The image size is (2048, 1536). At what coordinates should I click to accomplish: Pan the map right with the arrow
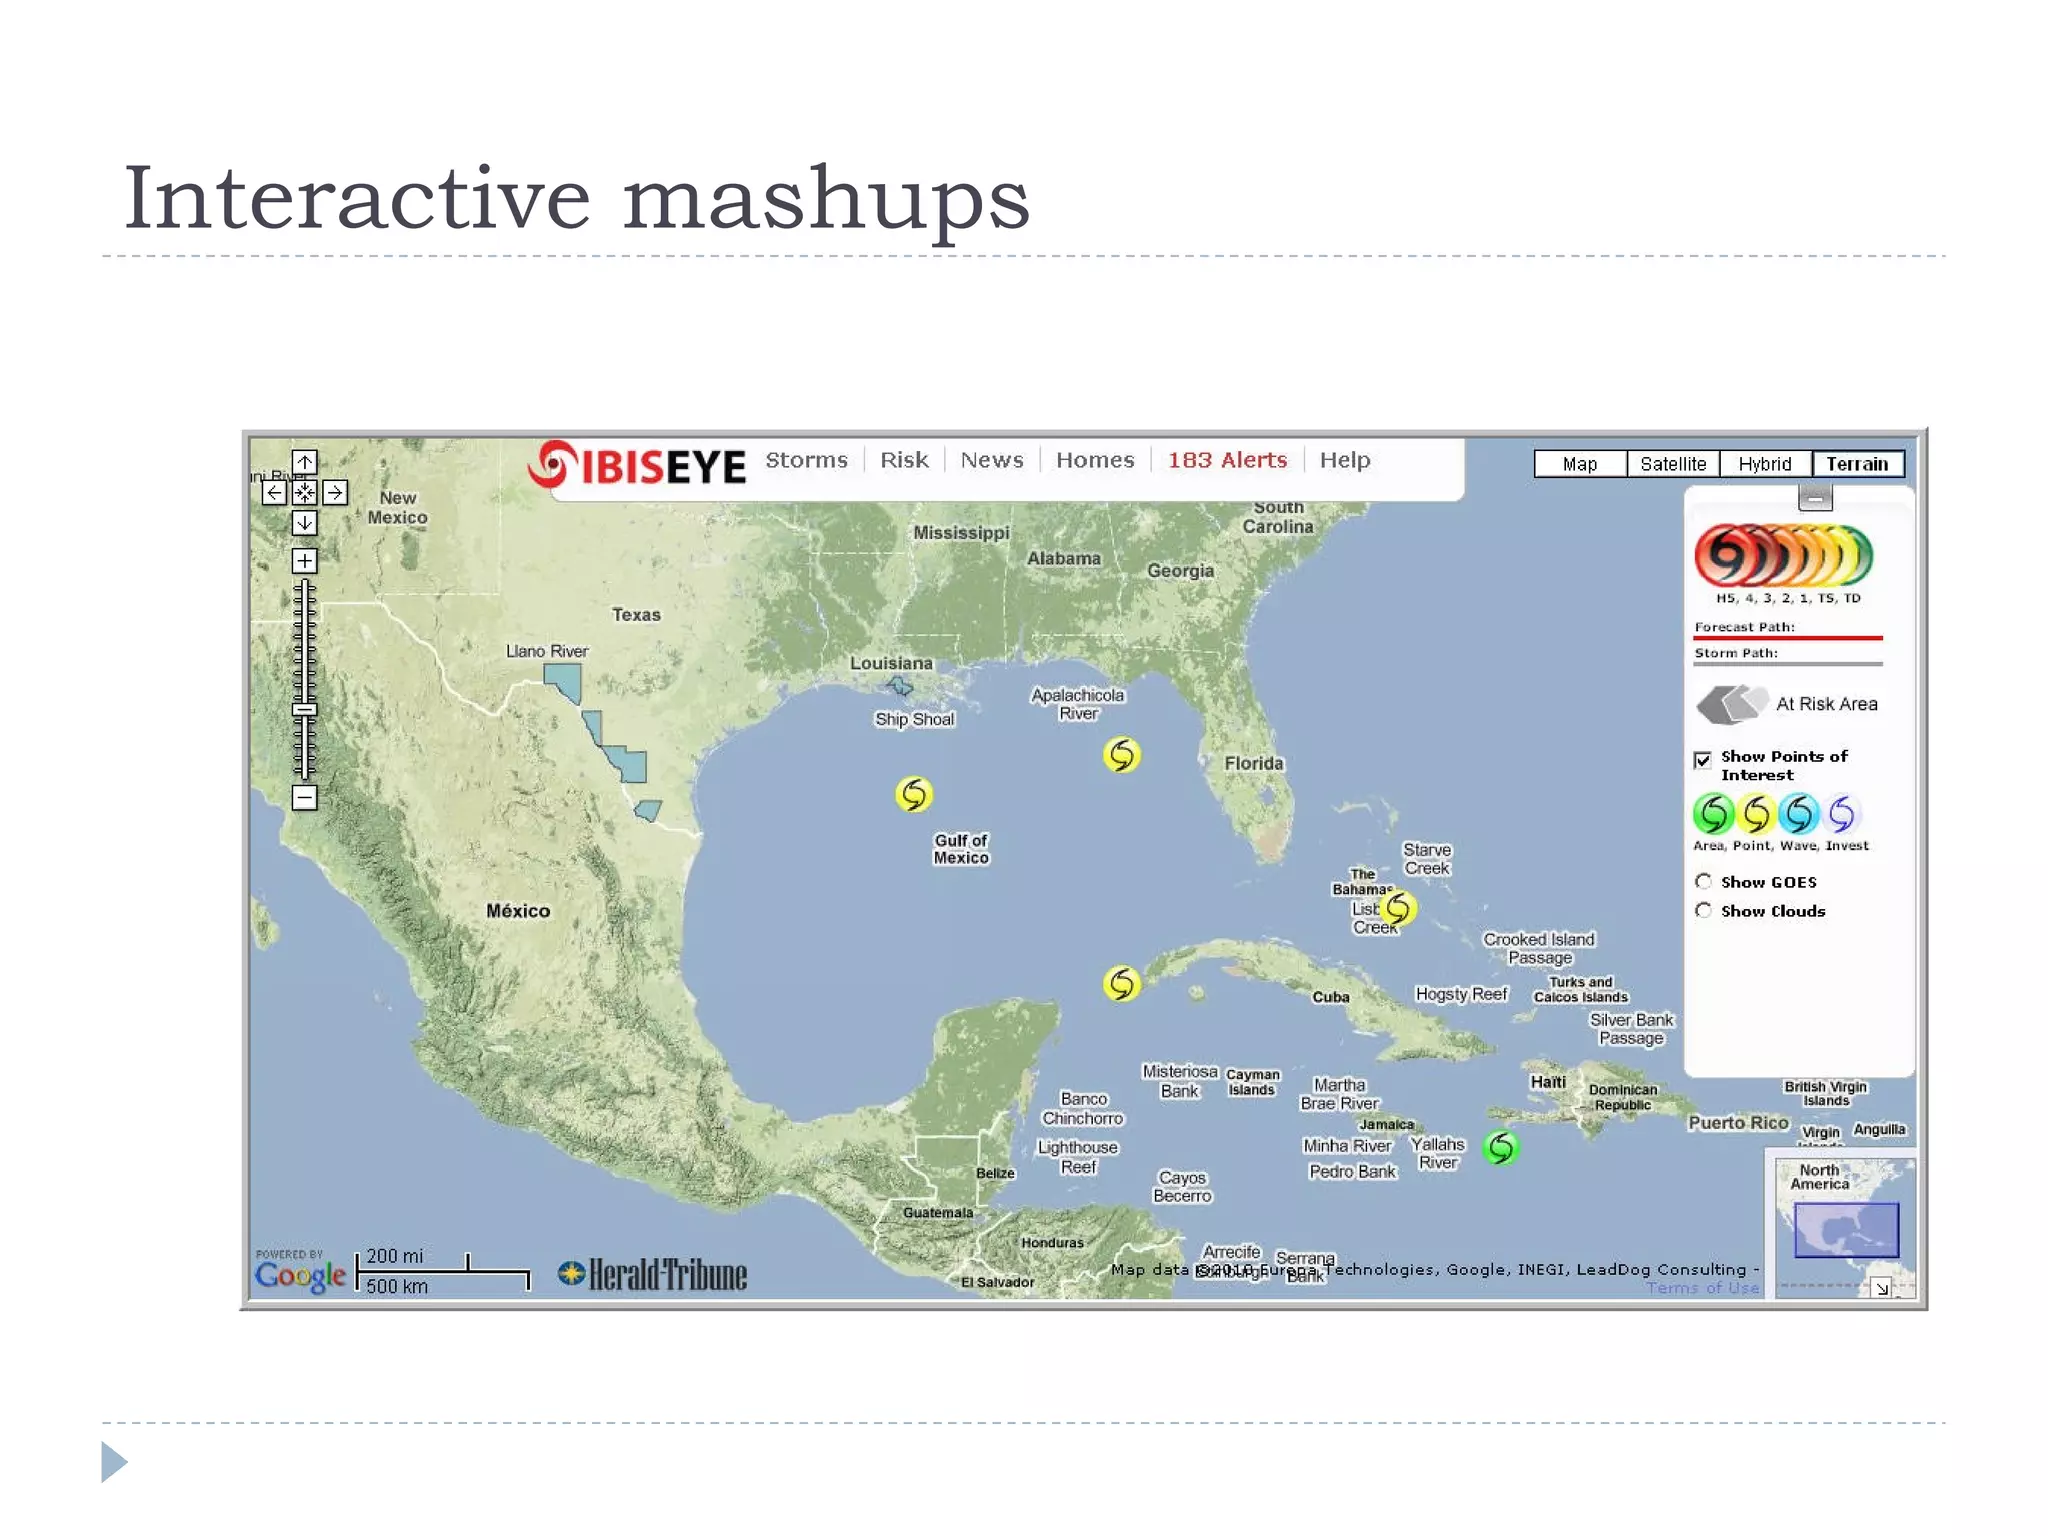[x=335, y=492]
